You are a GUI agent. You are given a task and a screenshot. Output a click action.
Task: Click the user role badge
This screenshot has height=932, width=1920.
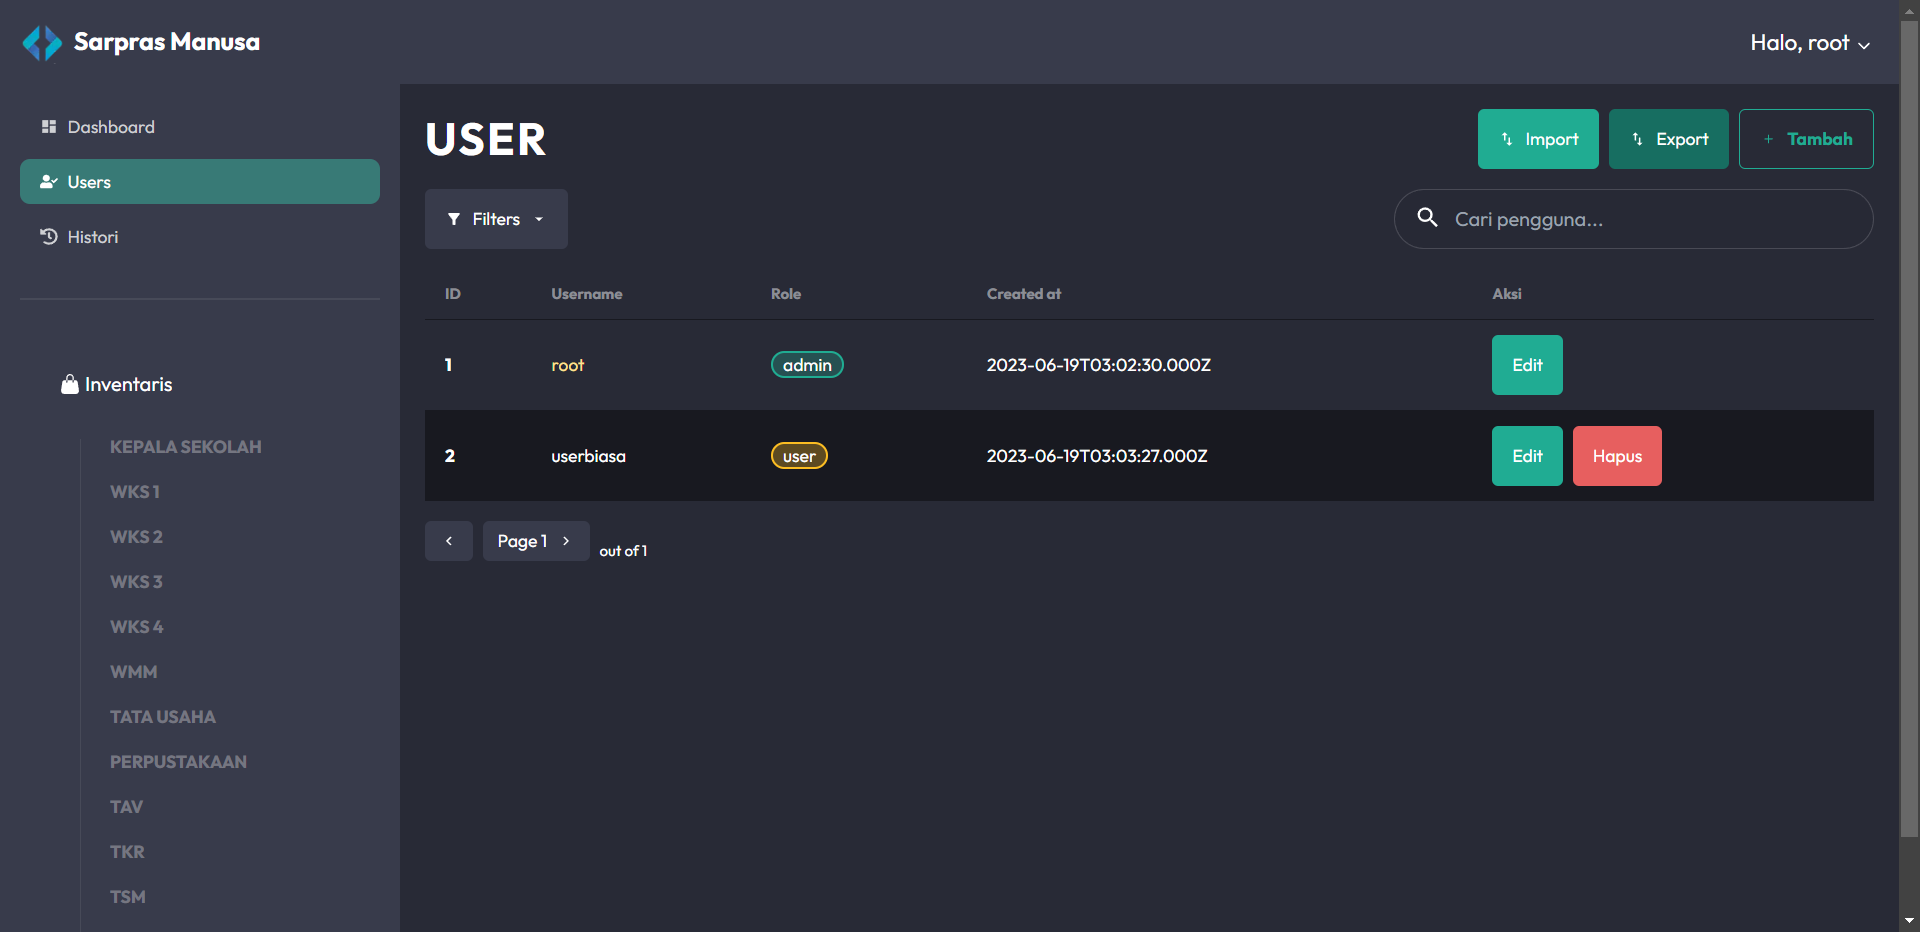tap(799, 456)
